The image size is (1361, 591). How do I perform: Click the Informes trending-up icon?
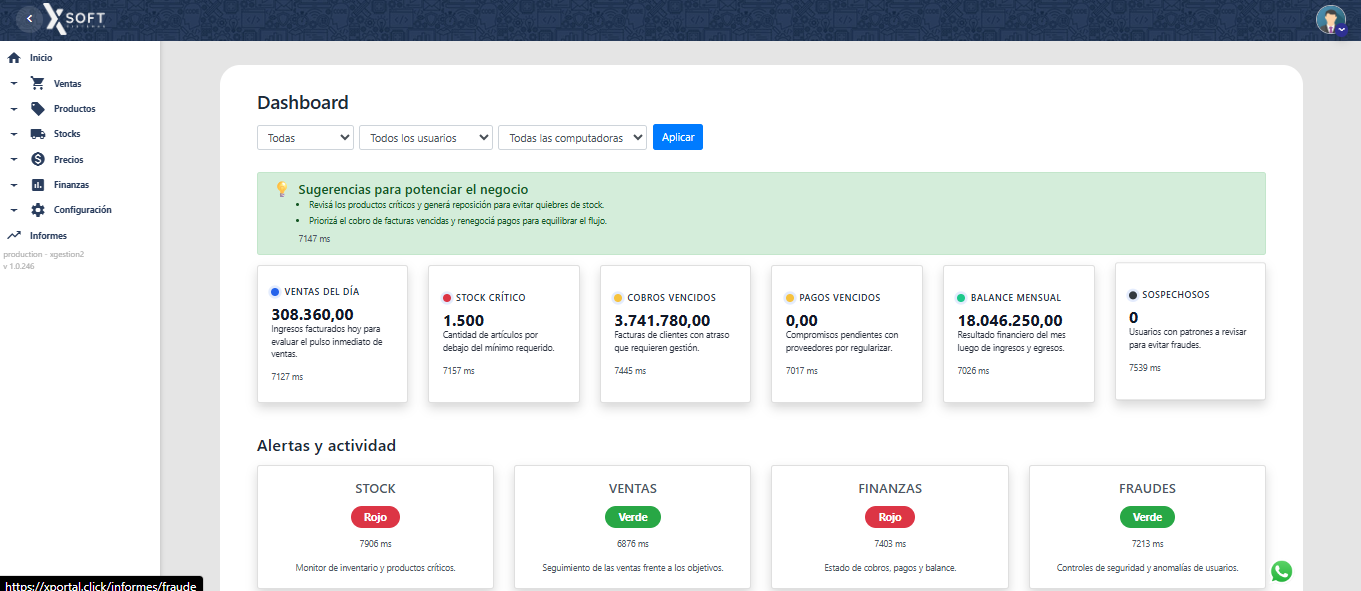[x=14, y=236]
